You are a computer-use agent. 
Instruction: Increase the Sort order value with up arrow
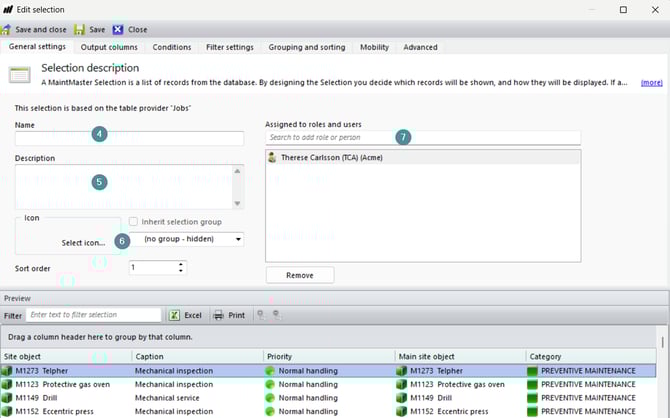click(181, 265)
